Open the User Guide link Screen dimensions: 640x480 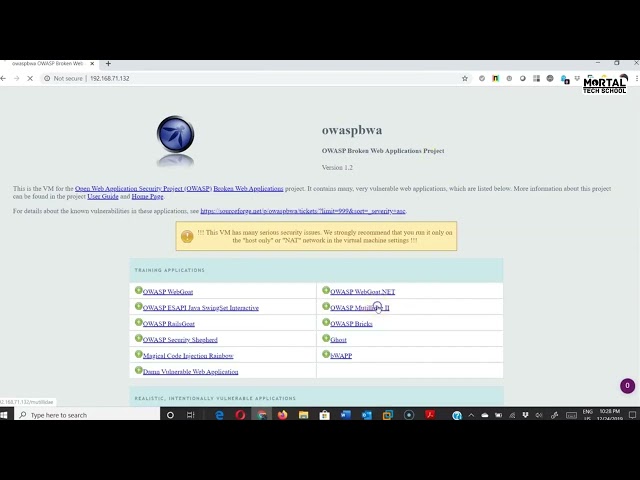(x=103, y=196)
